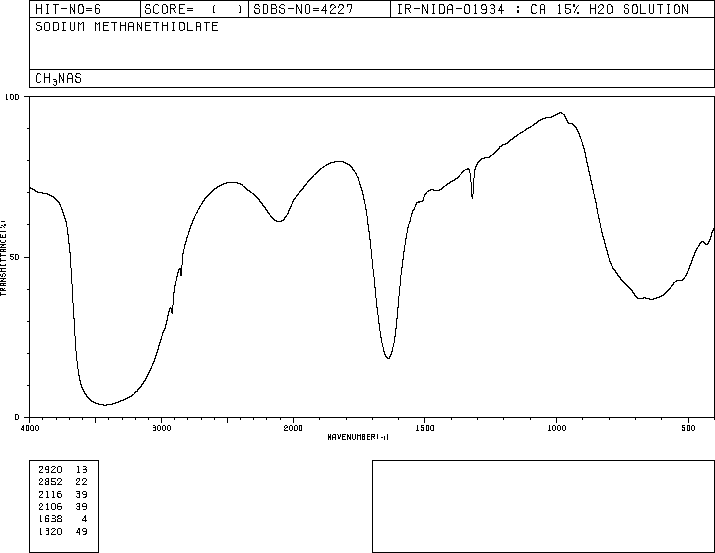Select compound name SODIUM METHANETHIOLATE

click(127, 26)
